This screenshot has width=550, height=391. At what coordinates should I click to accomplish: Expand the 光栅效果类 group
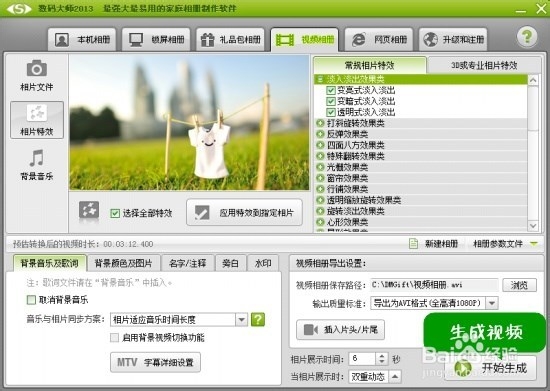click(320, 167)
